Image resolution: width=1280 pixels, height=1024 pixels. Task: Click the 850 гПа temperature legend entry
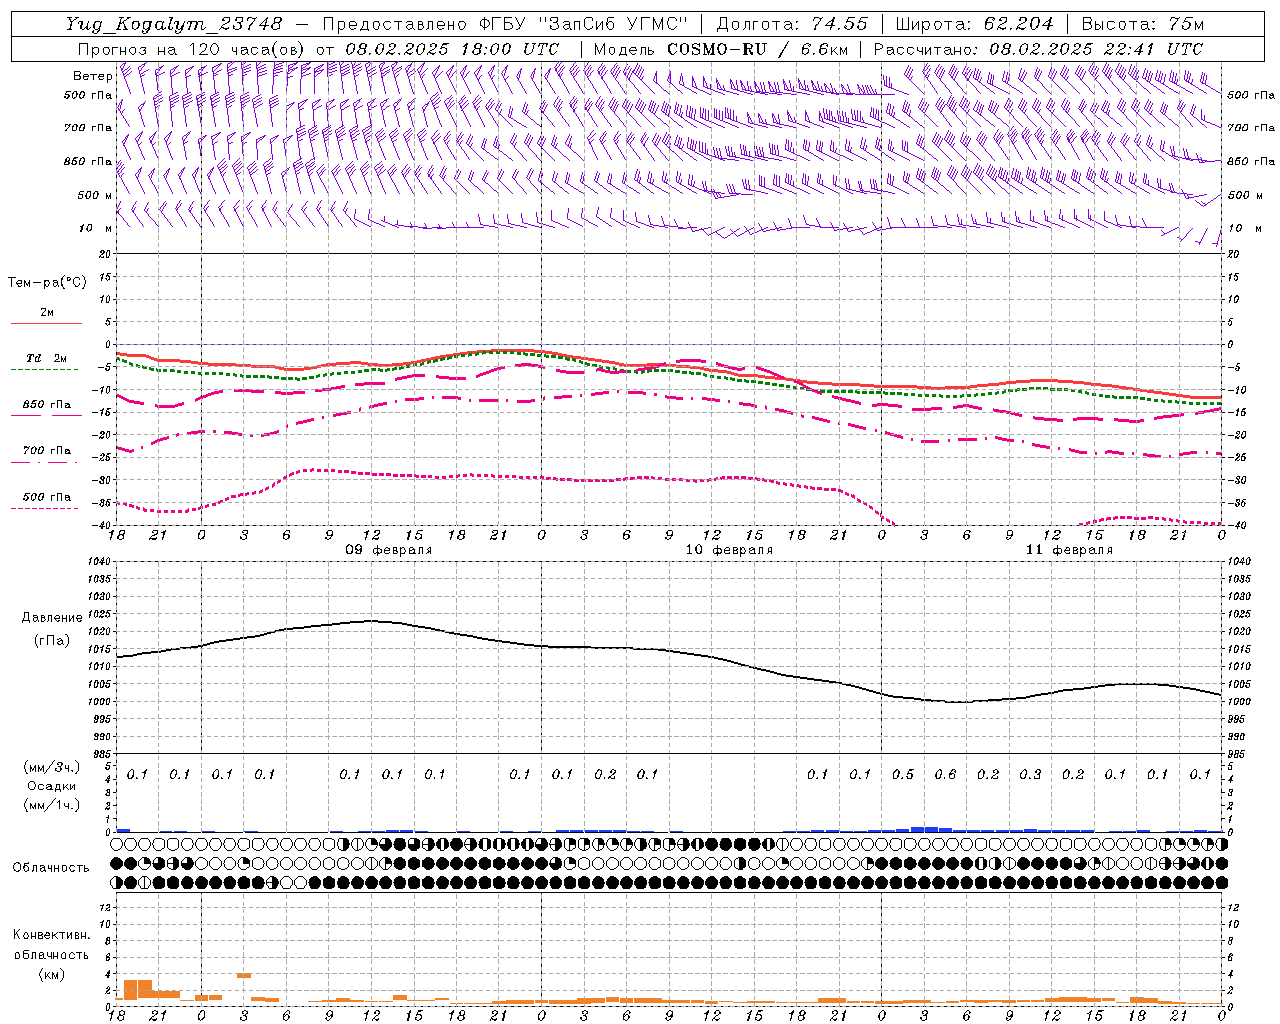[x=46, y=405]
